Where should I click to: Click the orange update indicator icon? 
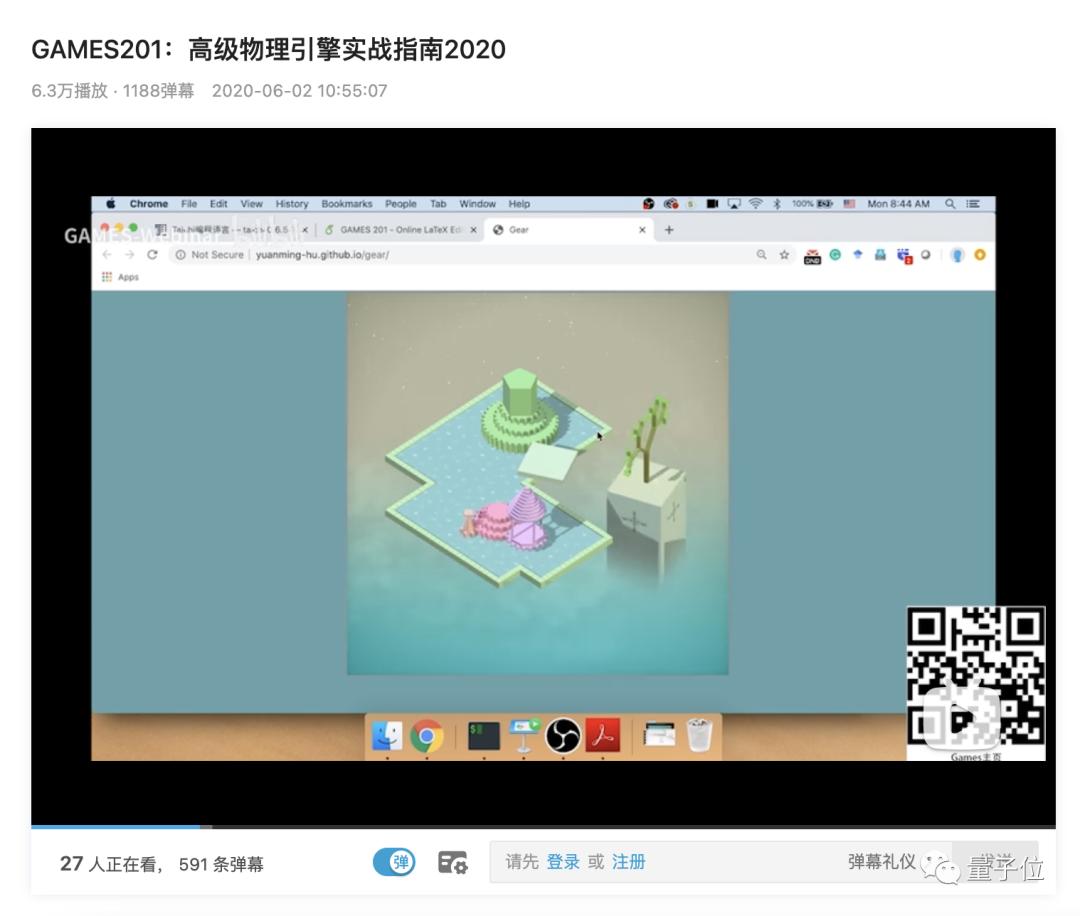coord(979,255)
